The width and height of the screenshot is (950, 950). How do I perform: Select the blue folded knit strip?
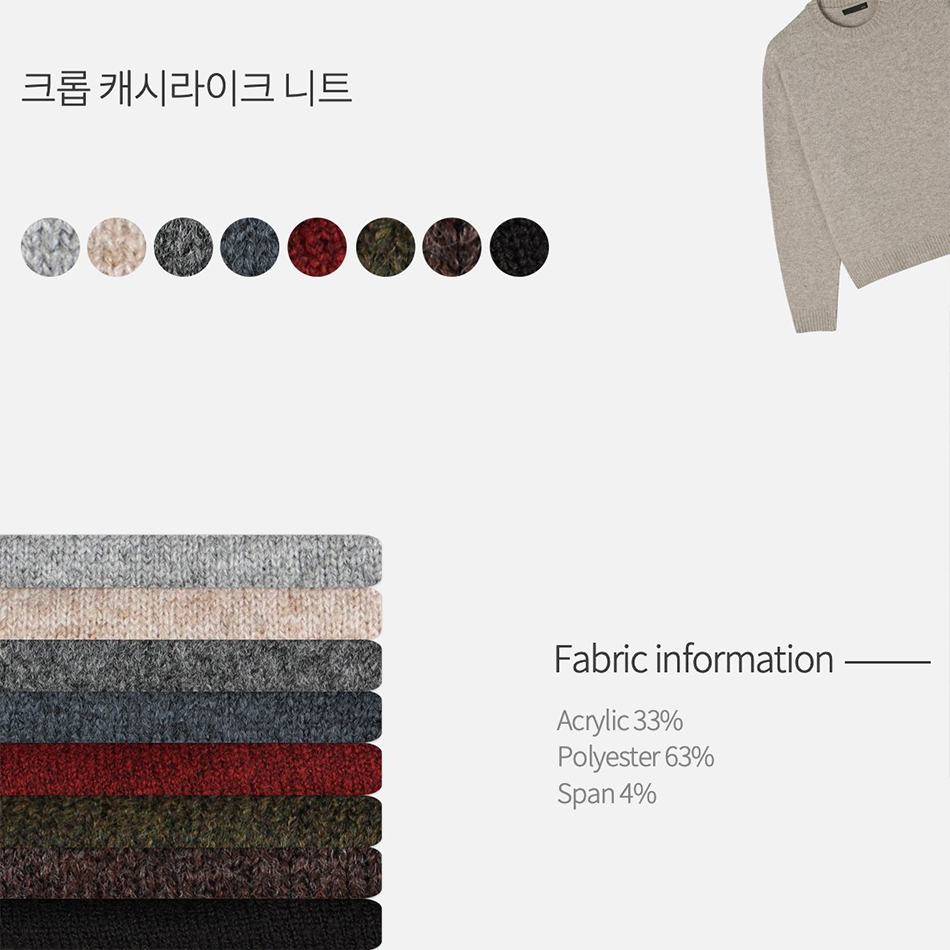[x=191, y=717]
